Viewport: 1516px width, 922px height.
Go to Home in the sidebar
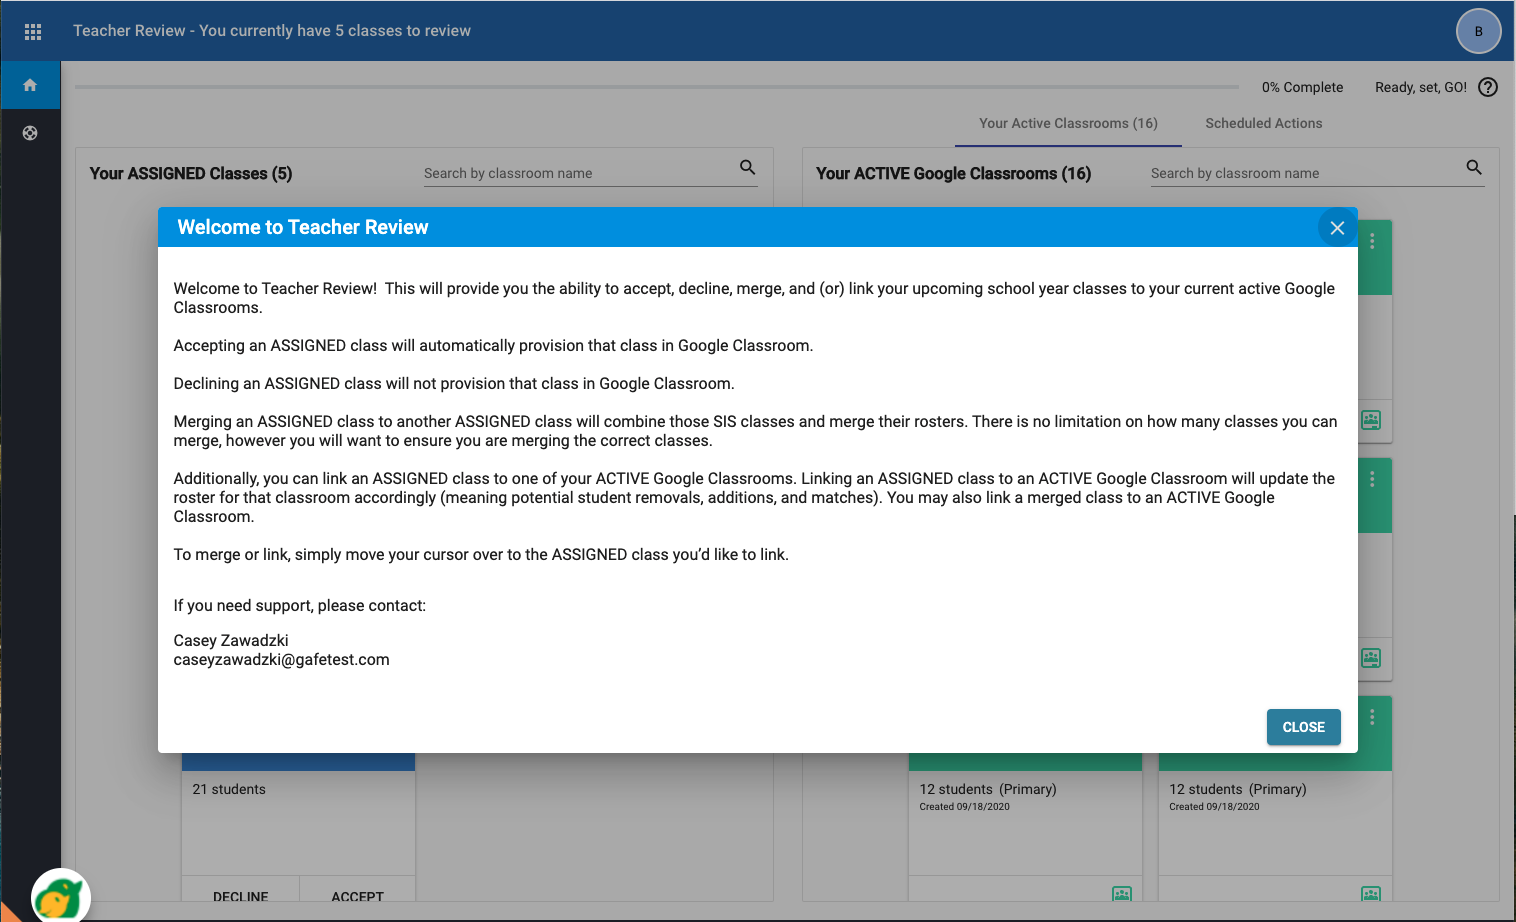(30, 85)
